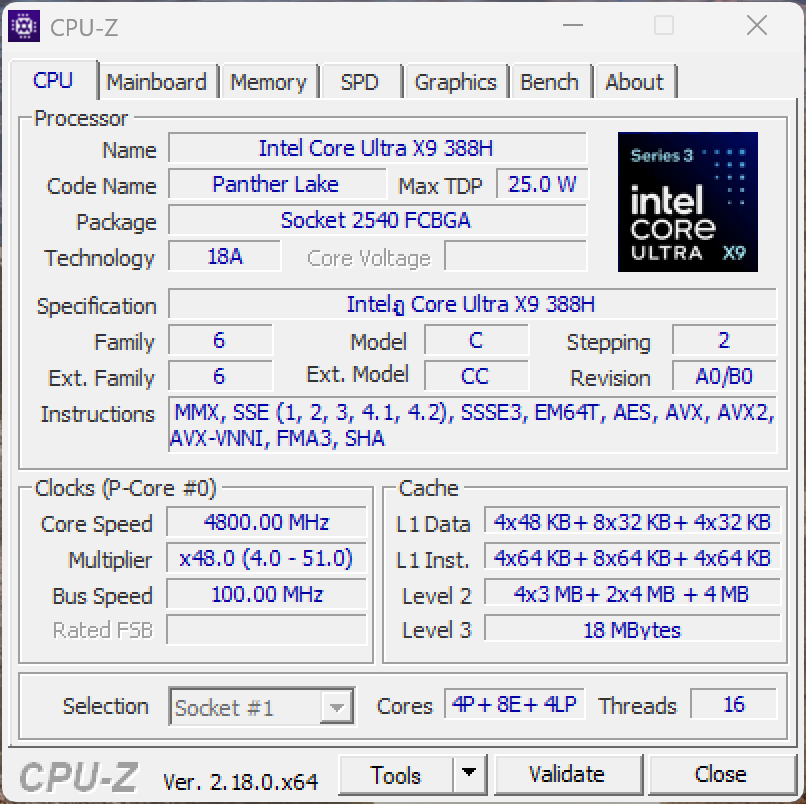Go to the Graphics tab
Viewport: 806px width, 804px height.
(455, 82)
